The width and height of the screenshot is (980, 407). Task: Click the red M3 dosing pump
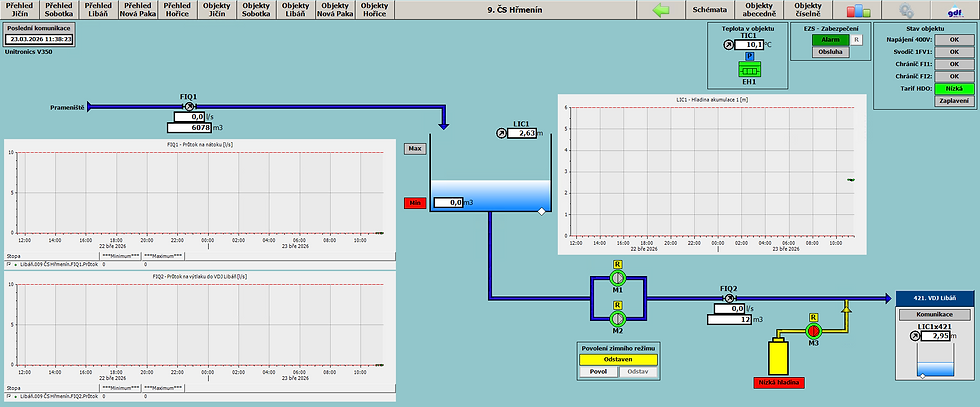click(x=813, y=331)
